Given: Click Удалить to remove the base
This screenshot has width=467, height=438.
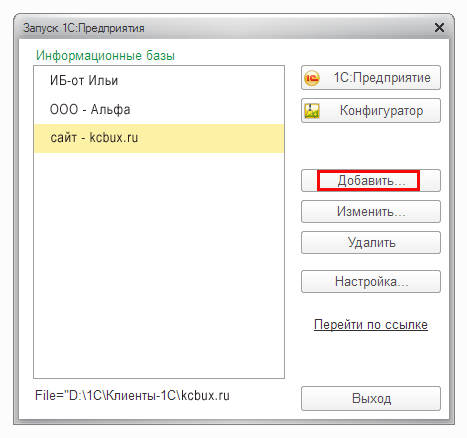Looking at the screenshot, I should [x=371, y=243].
